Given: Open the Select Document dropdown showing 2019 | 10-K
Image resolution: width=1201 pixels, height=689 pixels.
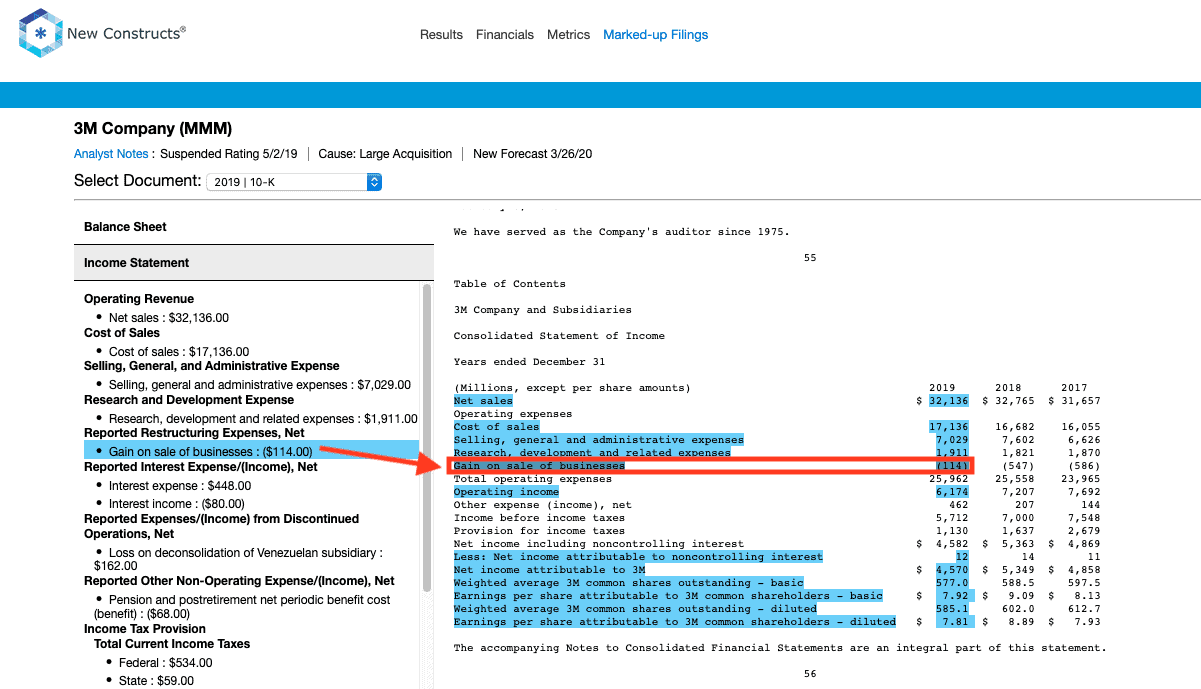Looking at the screenshot, I should coord(294,182).
